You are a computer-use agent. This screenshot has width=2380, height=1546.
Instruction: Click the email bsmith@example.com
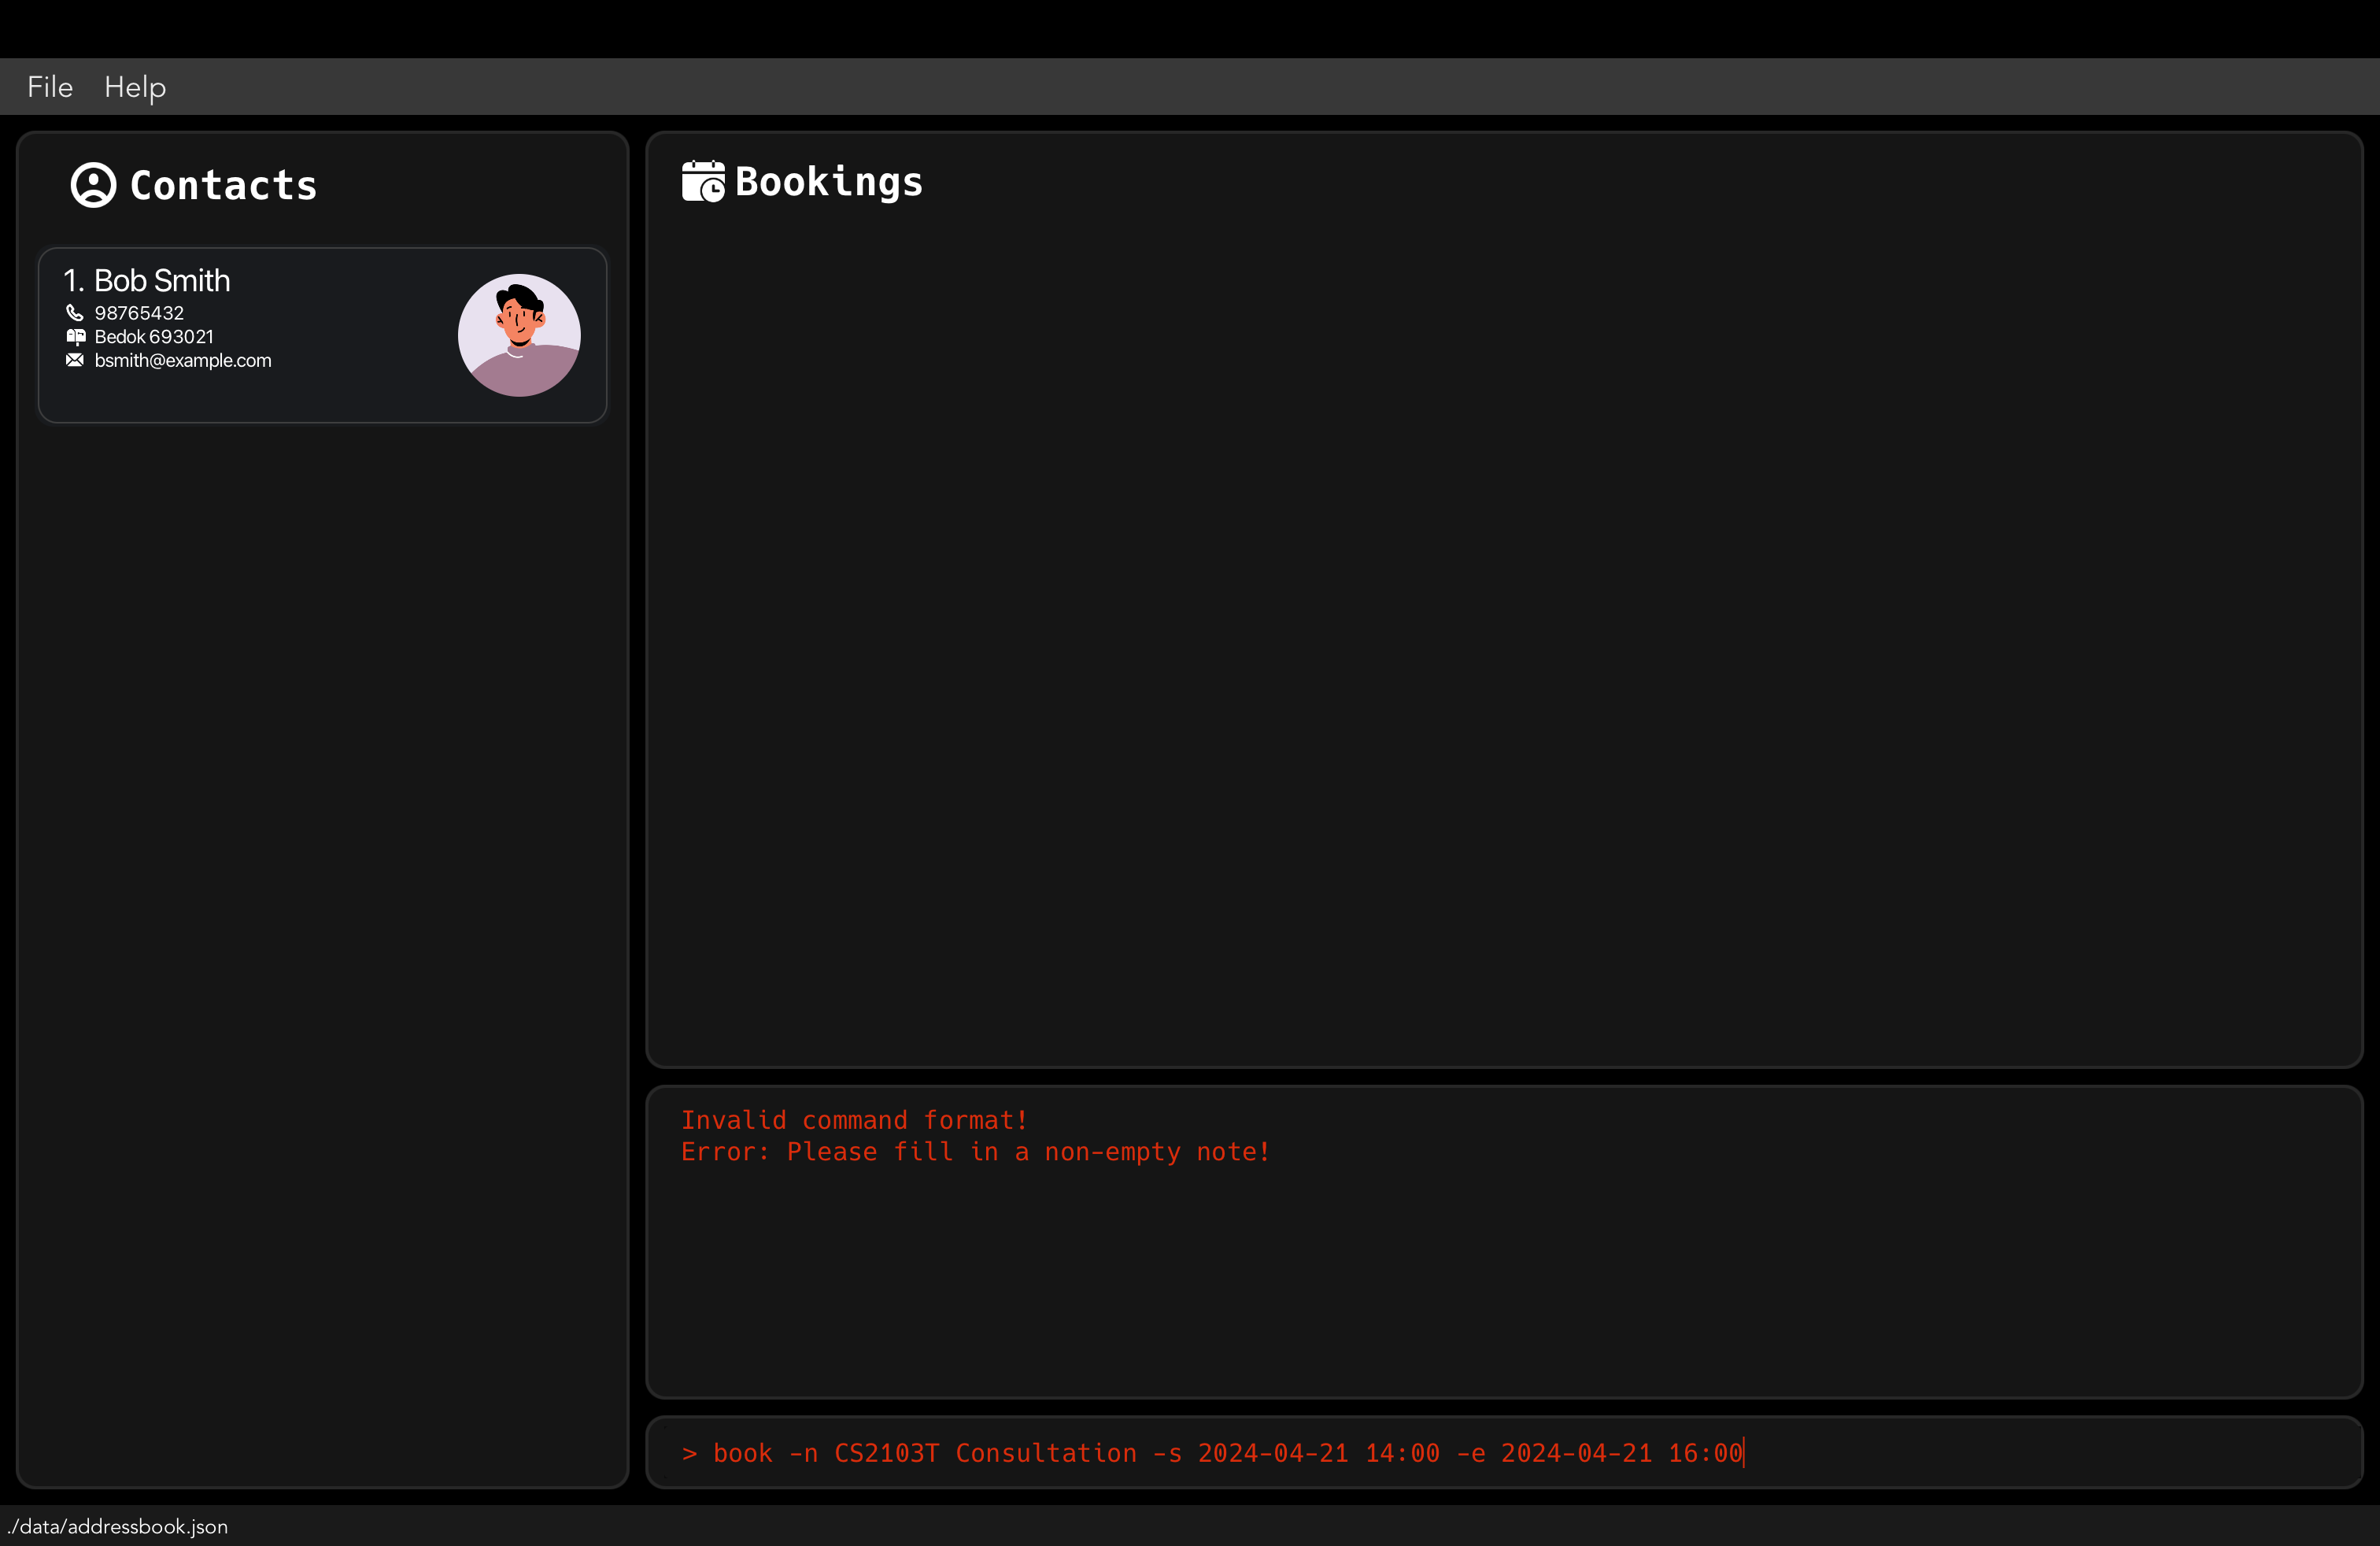183,360
